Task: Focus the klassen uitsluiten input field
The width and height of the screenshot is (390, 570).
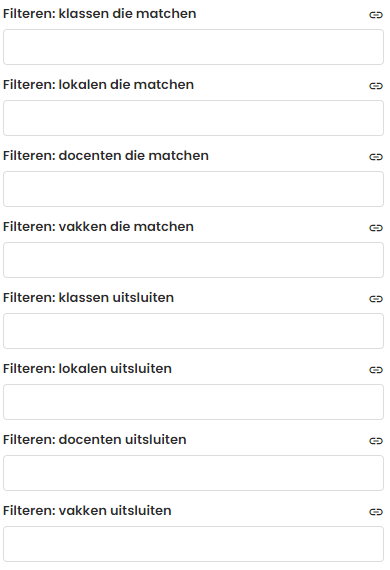Action: click(193, 331)
